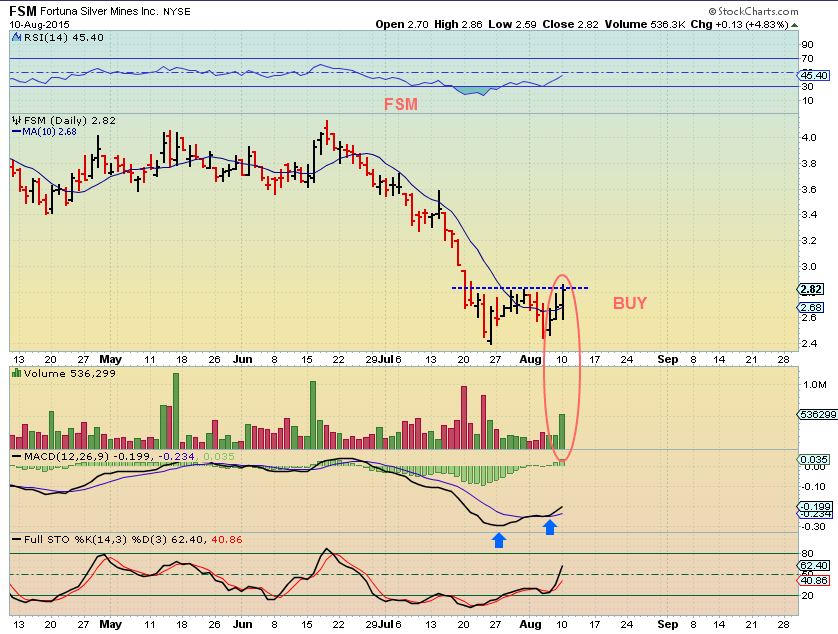Click the Close 2.82 value in header

pos(570,24)
